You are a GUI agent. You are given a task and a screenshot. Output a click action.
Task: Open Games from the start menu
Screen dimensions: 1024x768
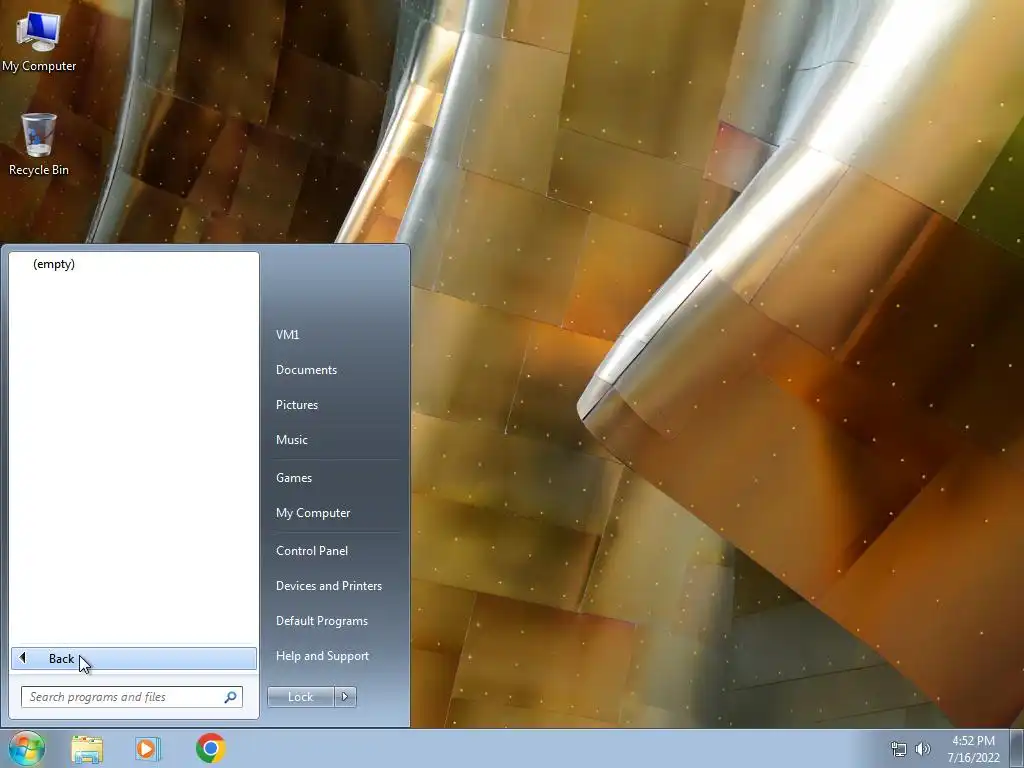tap(294, 478)
